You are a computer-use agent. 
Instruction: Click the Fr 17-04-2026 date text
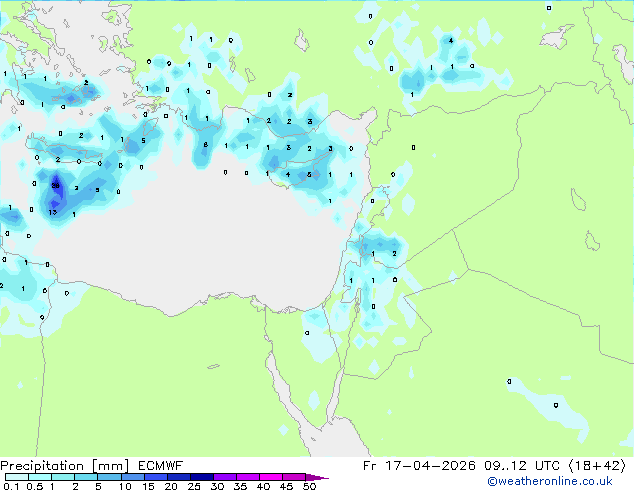[419, 466]
